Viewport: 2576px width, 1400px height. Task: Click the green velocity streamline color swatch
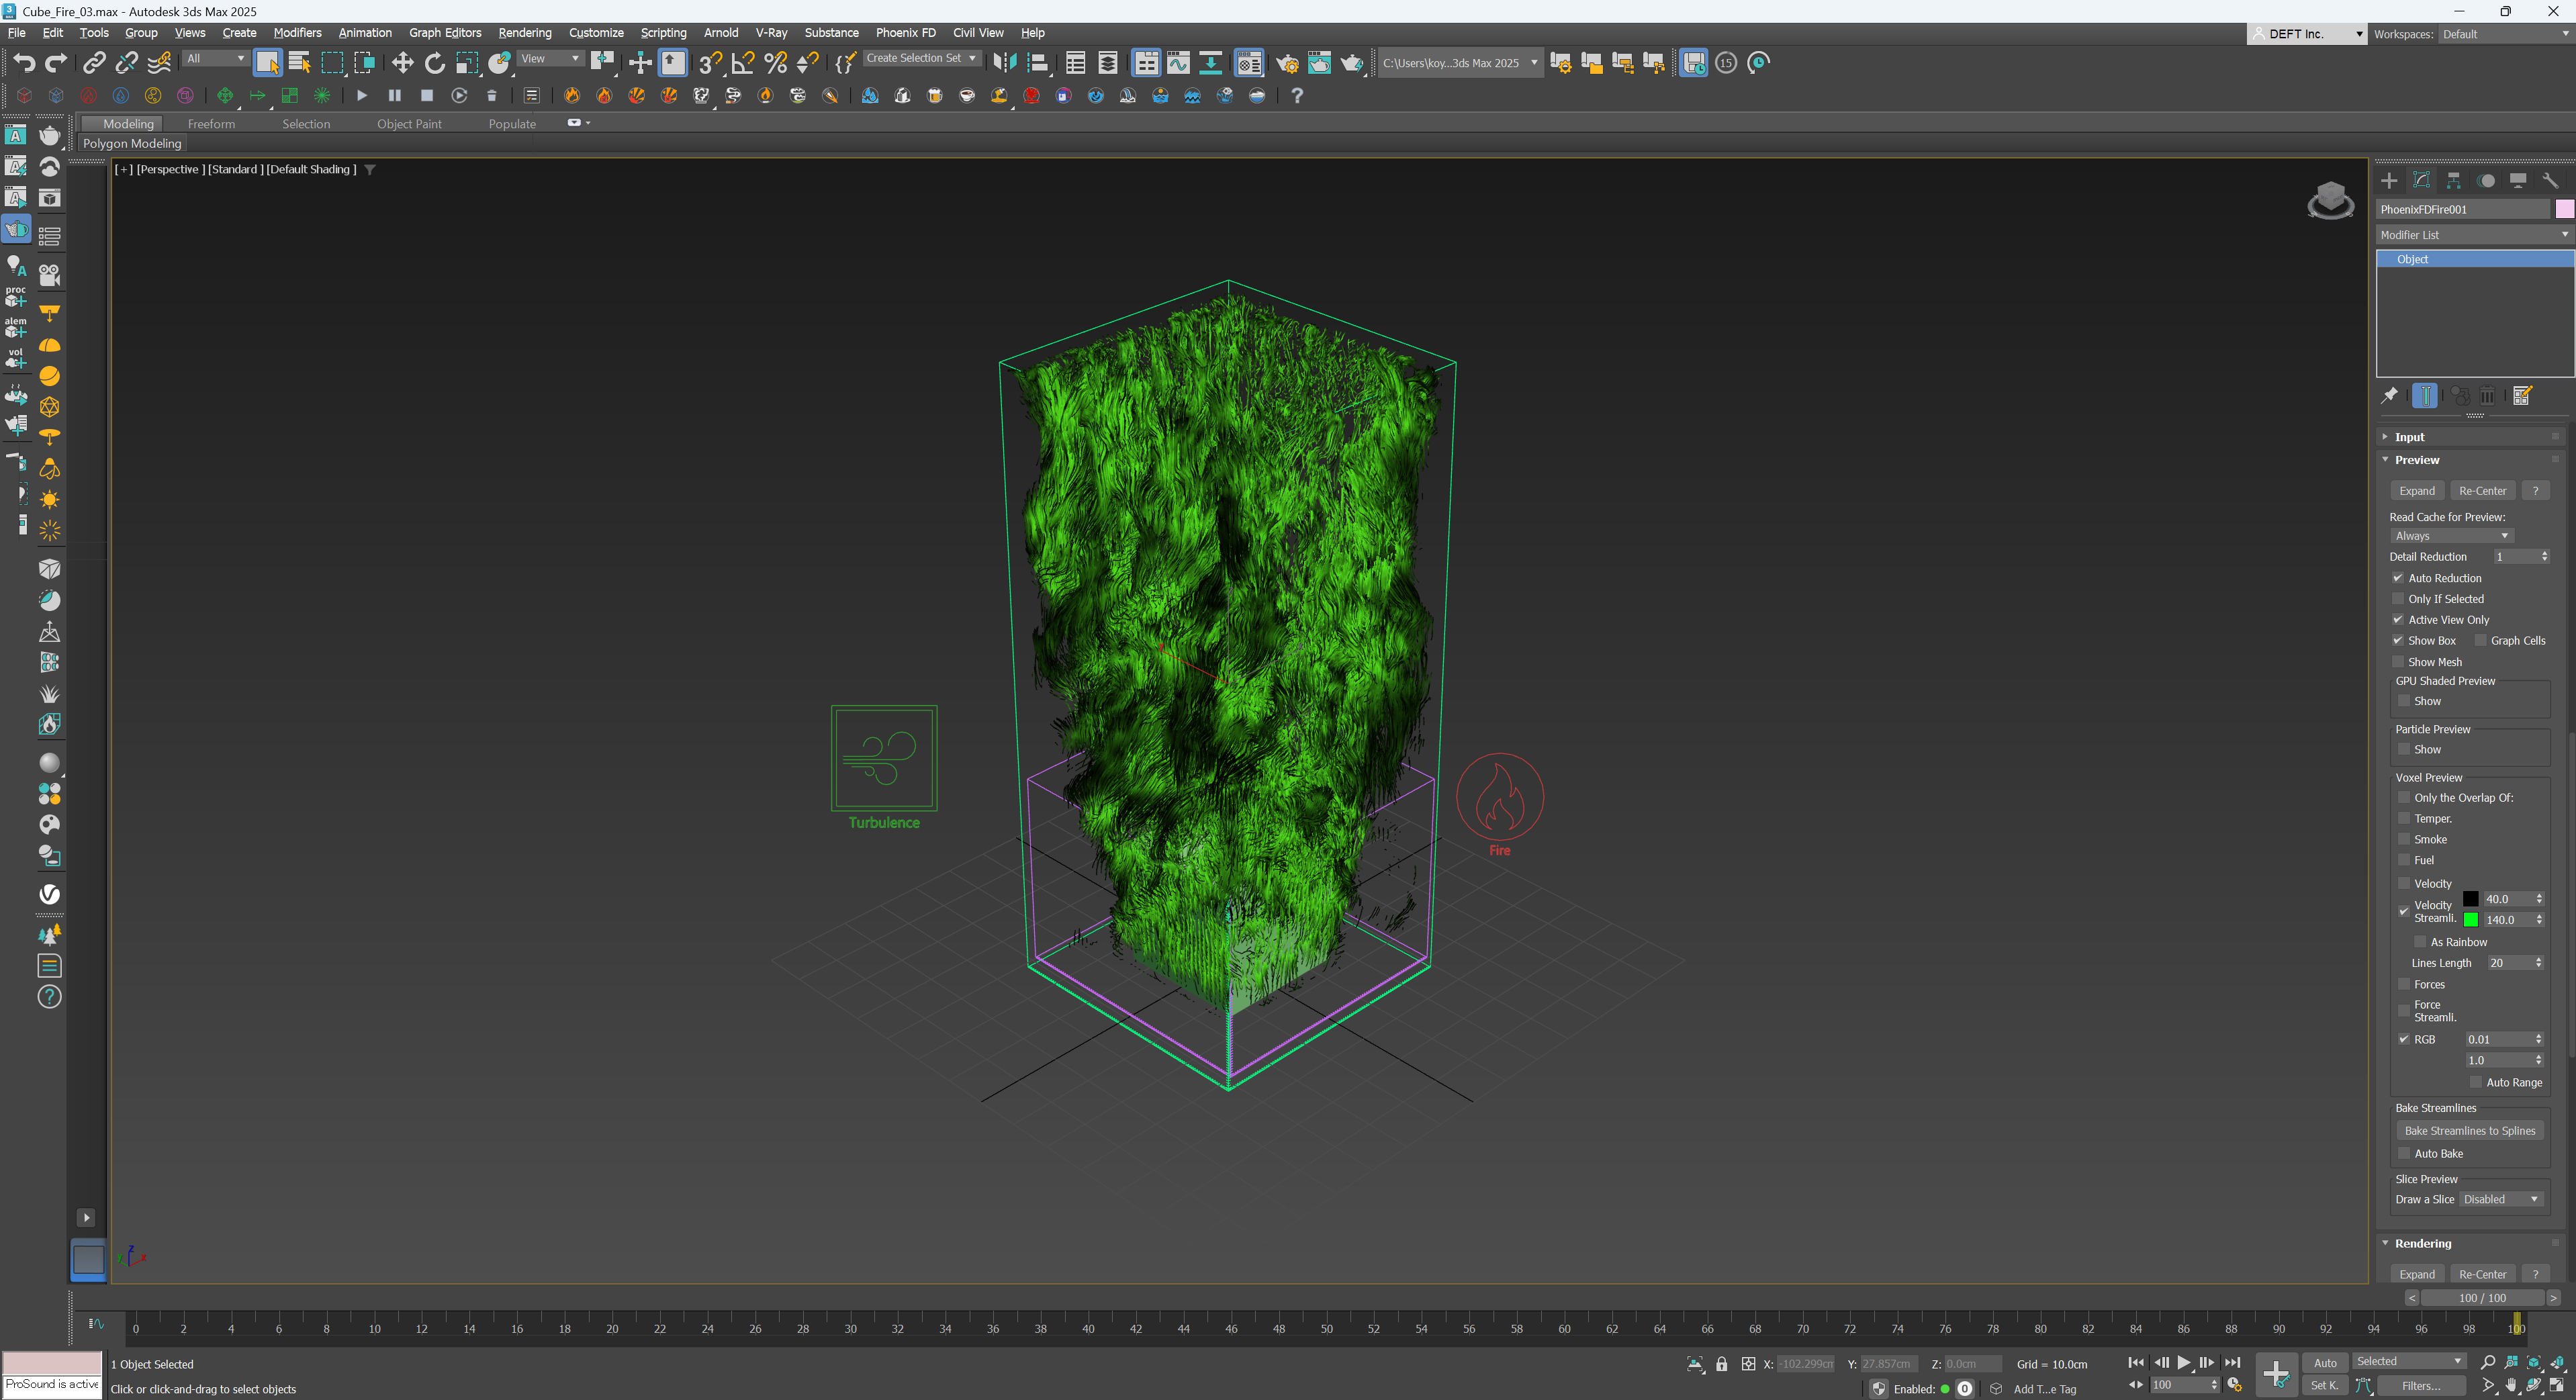2470,920
